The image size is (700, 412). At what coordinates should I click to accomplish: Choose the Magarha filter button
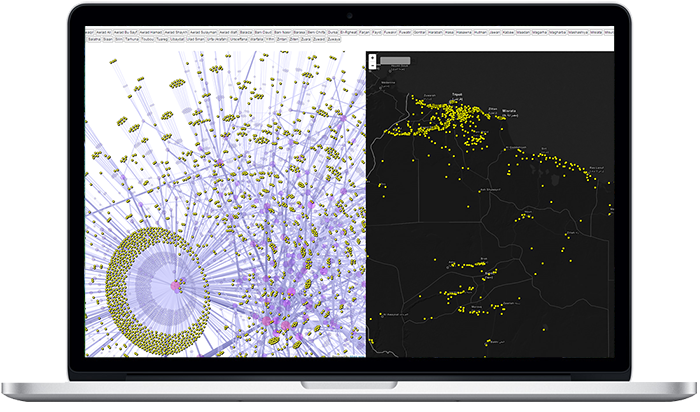click(x=540, y=33)
